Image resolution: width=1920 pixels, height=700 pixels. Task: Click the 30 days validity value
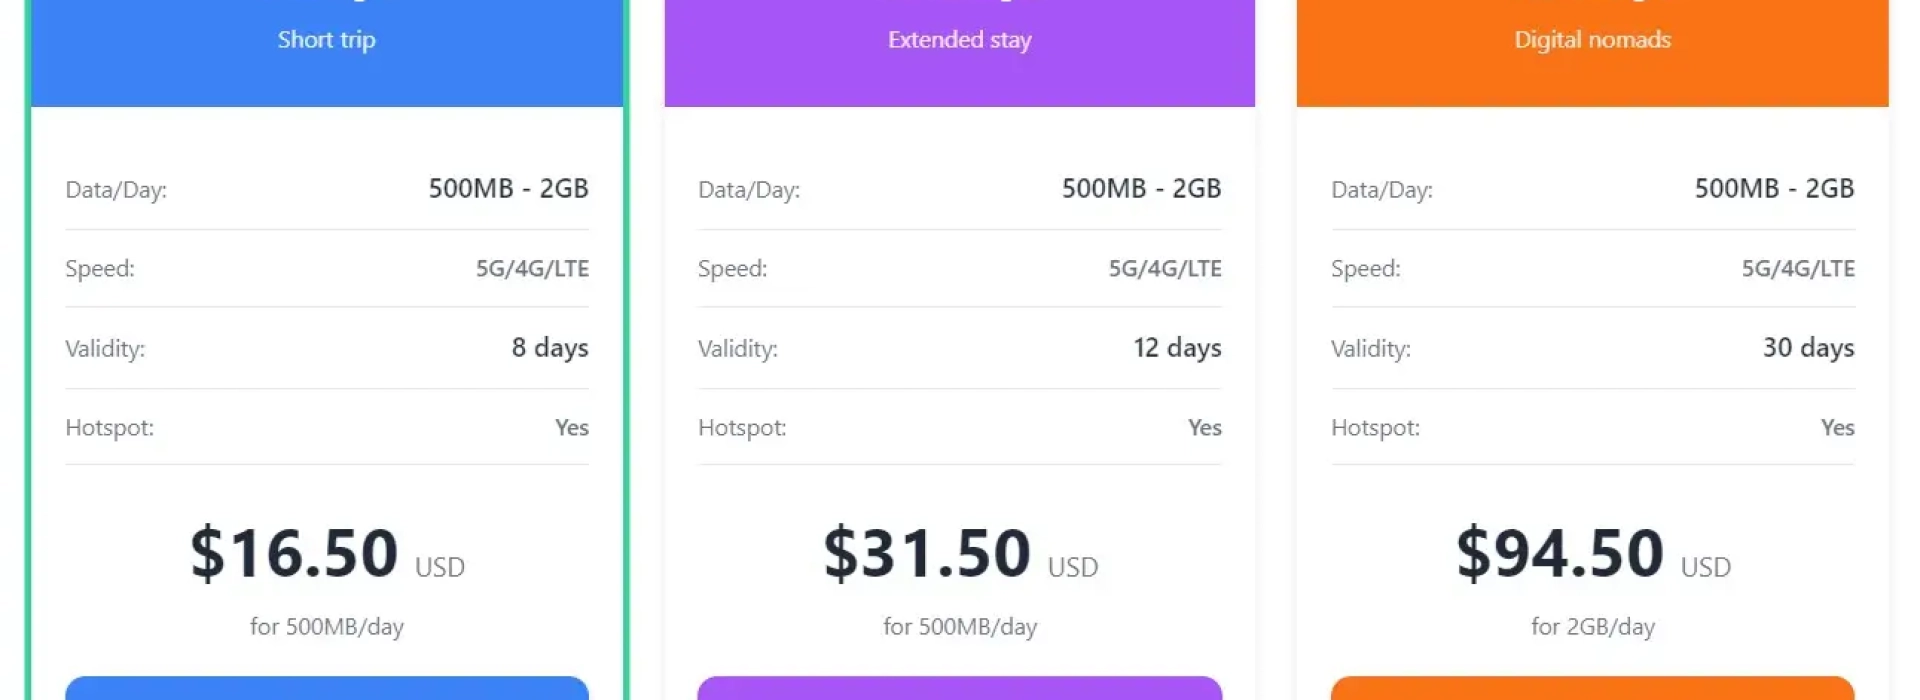pyautogui.click(x=1808, y=348)
